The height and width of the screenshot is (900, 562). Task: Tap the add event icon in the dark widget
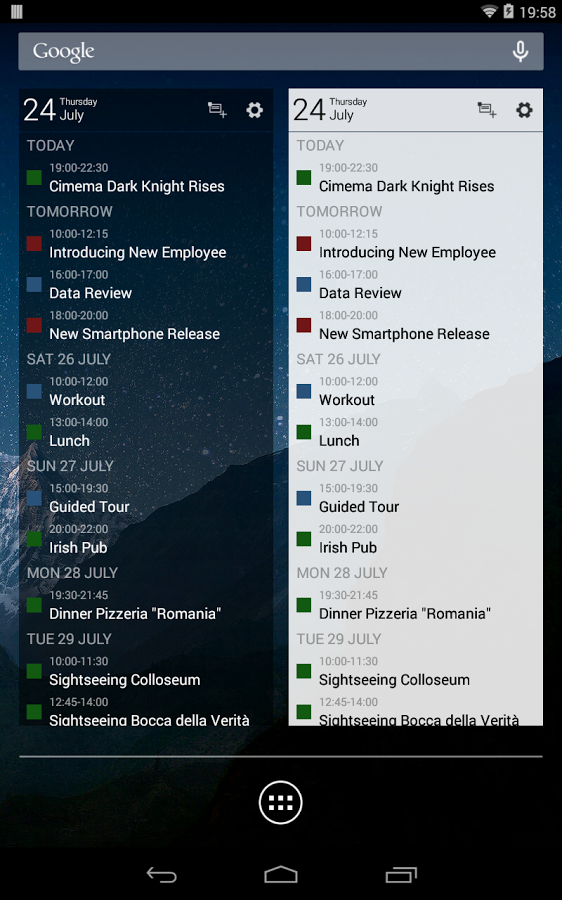pos(217,110)
